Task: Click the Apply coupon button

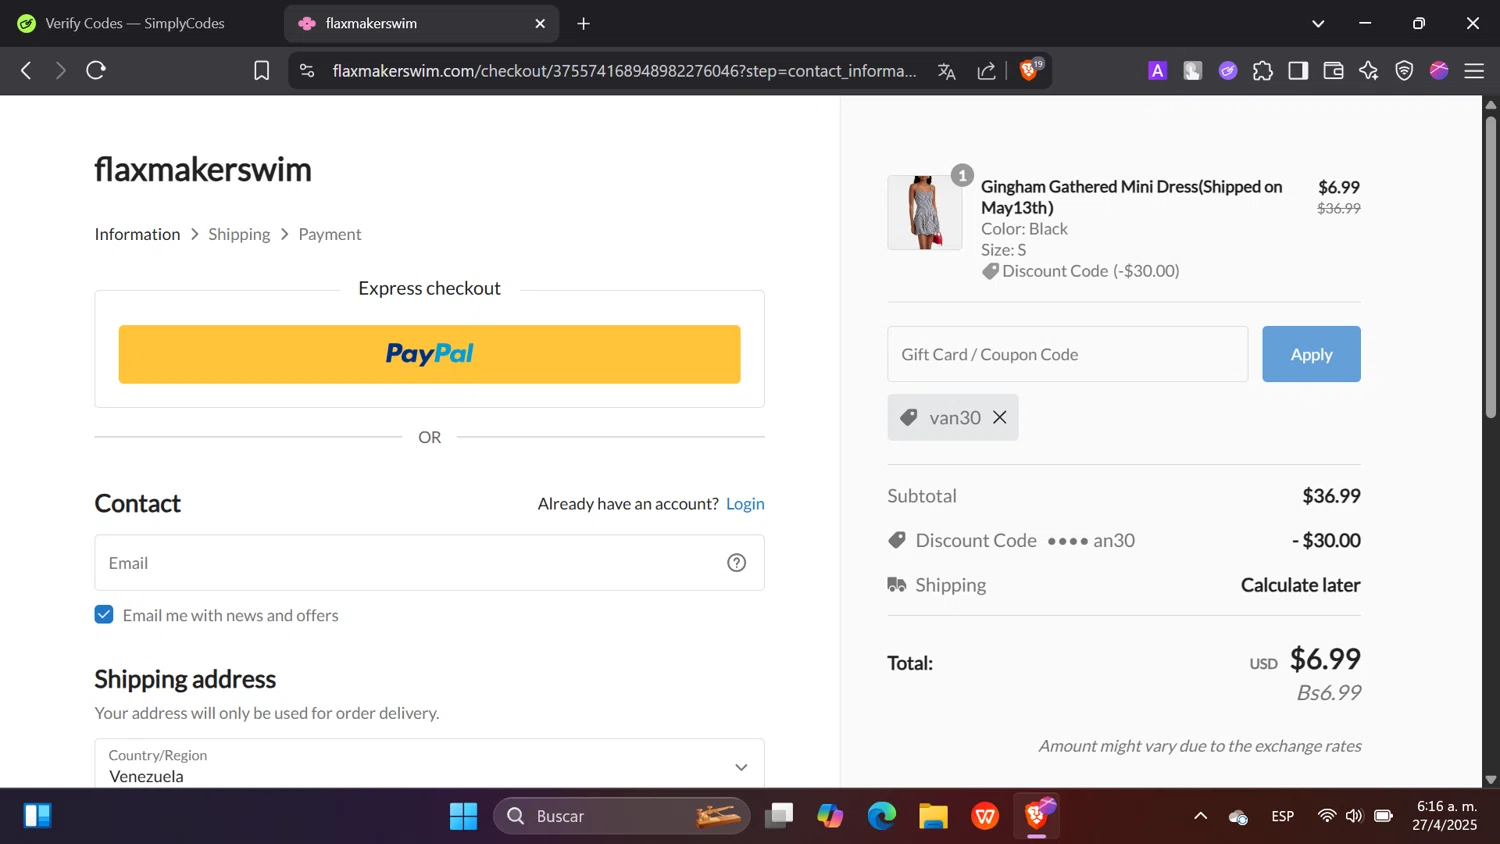Action: (1311, 354)
